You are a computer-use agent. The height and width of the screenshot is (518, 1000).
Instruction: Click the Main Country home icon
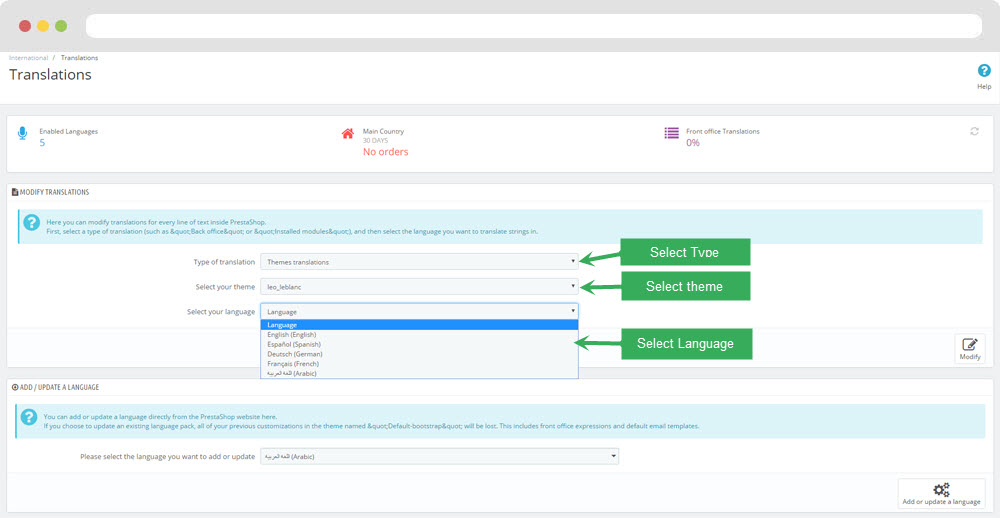click(348, 134)
